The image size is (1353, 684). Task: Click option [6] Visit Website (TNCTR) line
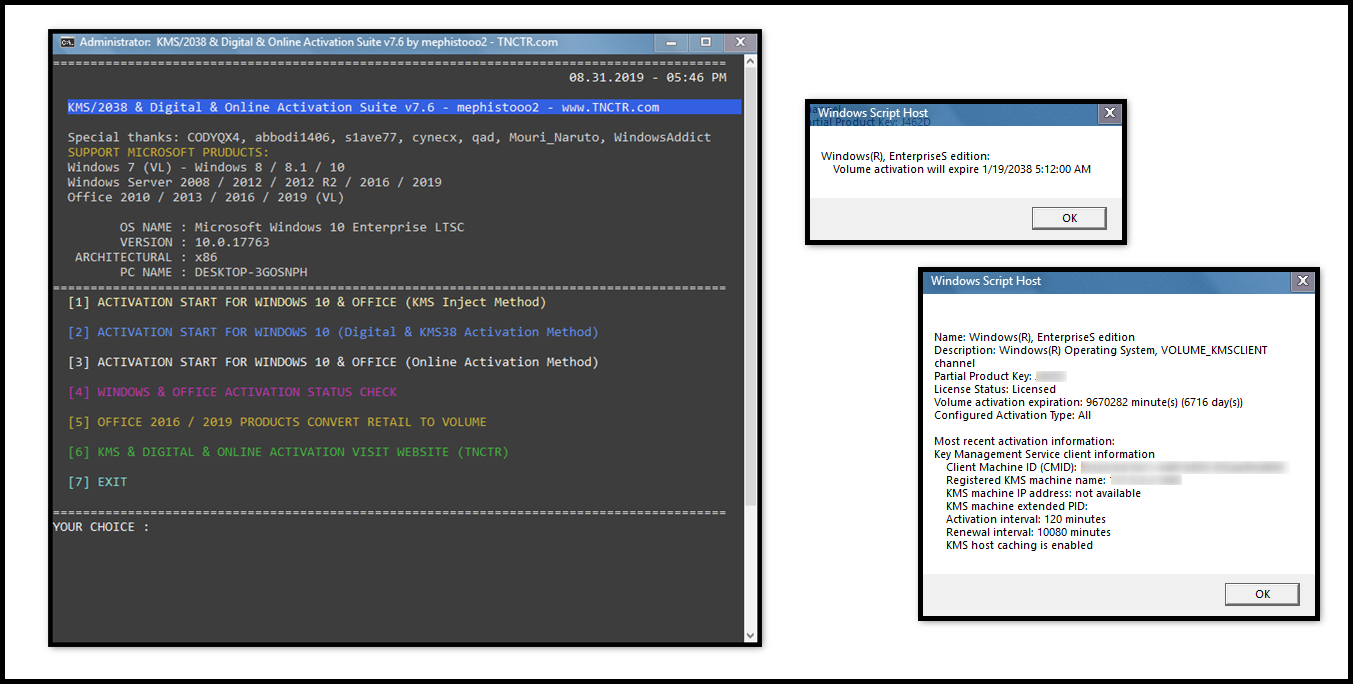click(x=288, y=452)
